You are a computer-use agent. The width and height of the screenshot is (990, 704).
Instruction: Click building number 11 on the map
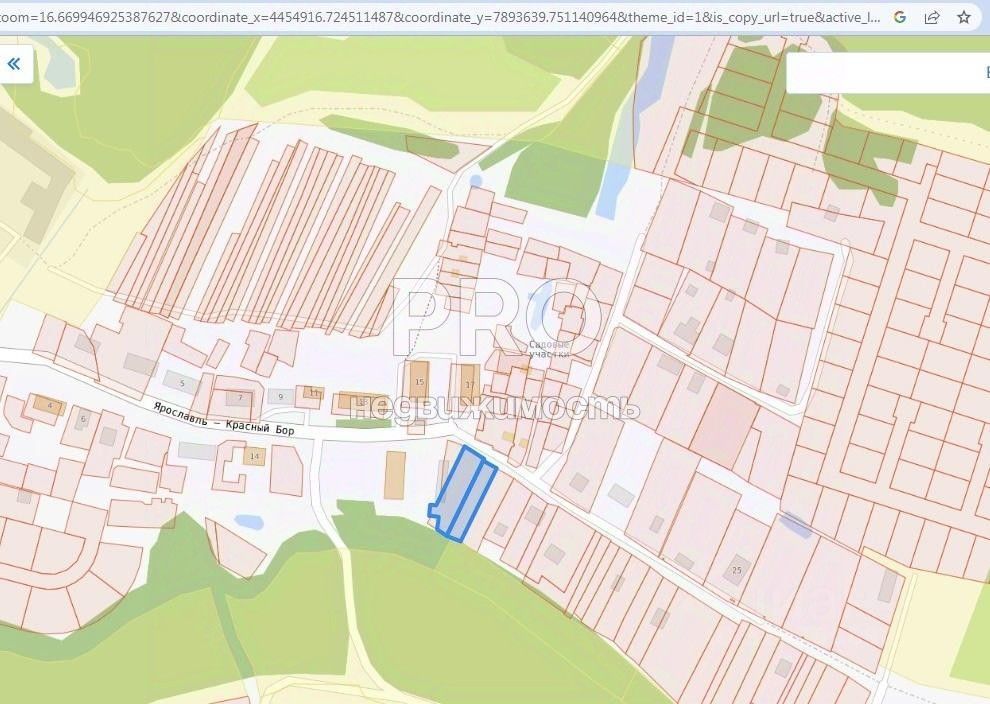[313, 392]
